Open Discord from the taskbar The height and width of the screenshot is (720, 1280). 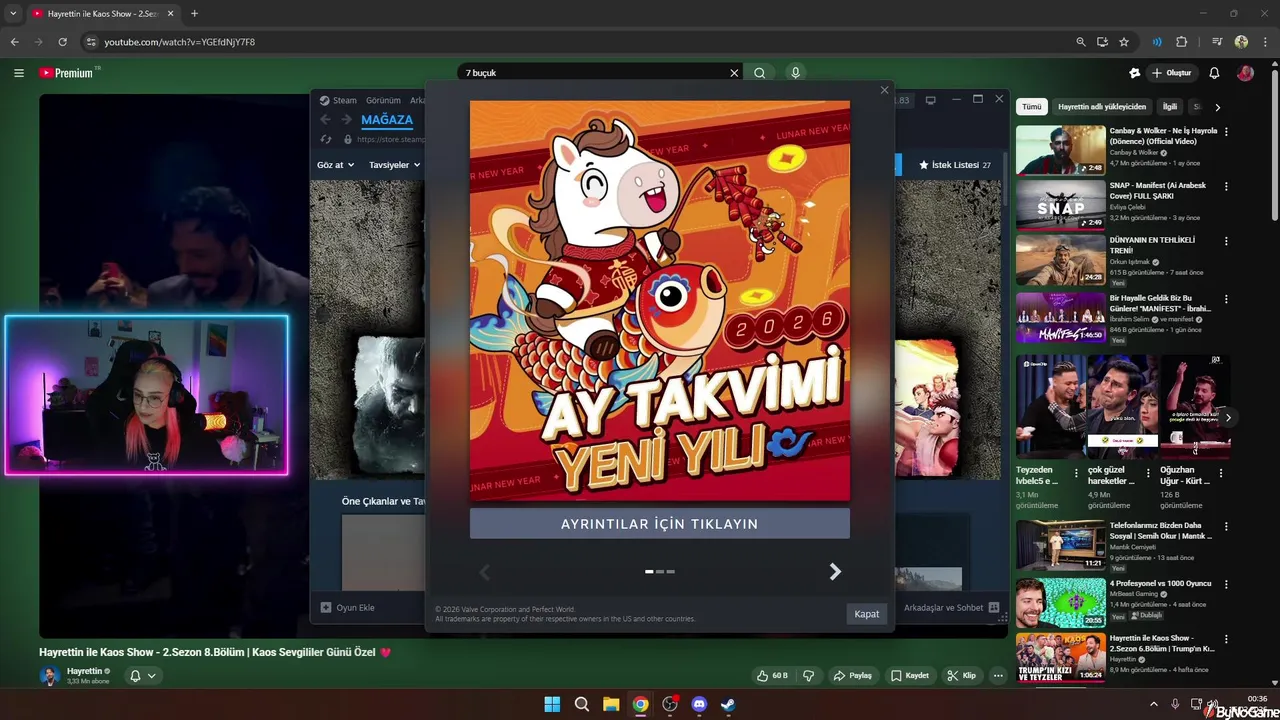tap(699, 704)
